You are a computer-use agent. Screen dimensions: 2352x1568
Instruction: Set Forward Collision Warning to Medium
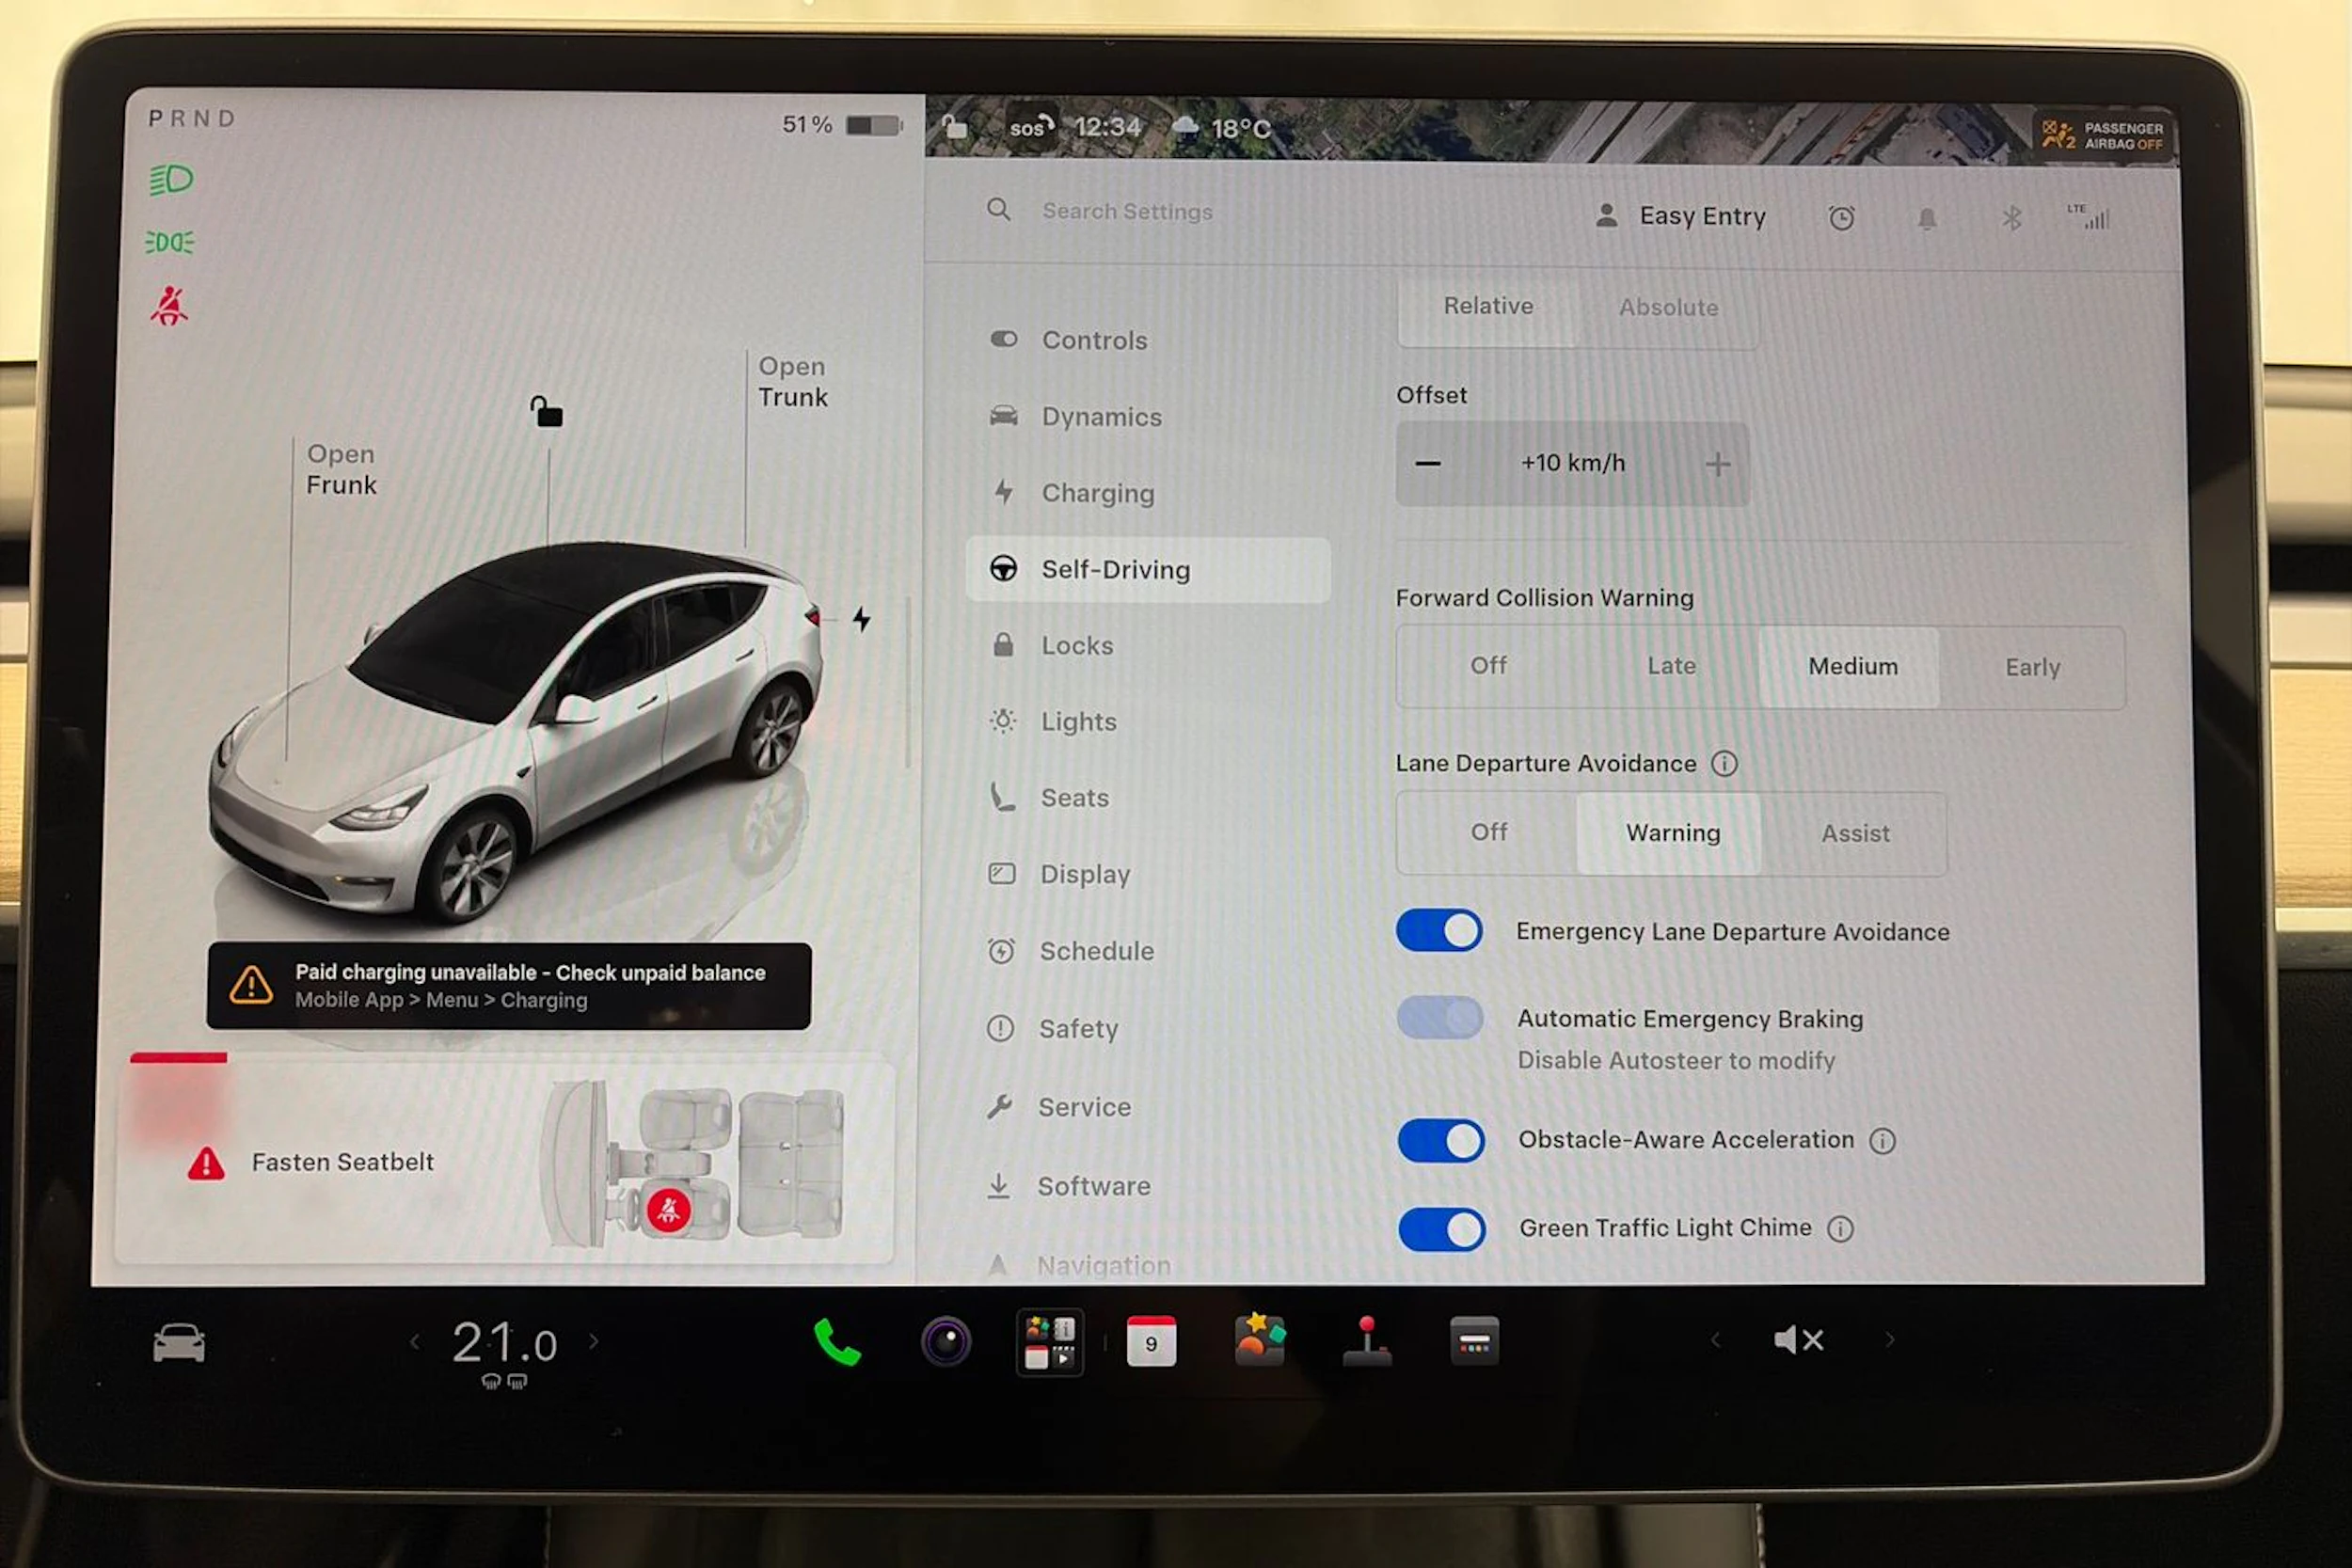1851,667
